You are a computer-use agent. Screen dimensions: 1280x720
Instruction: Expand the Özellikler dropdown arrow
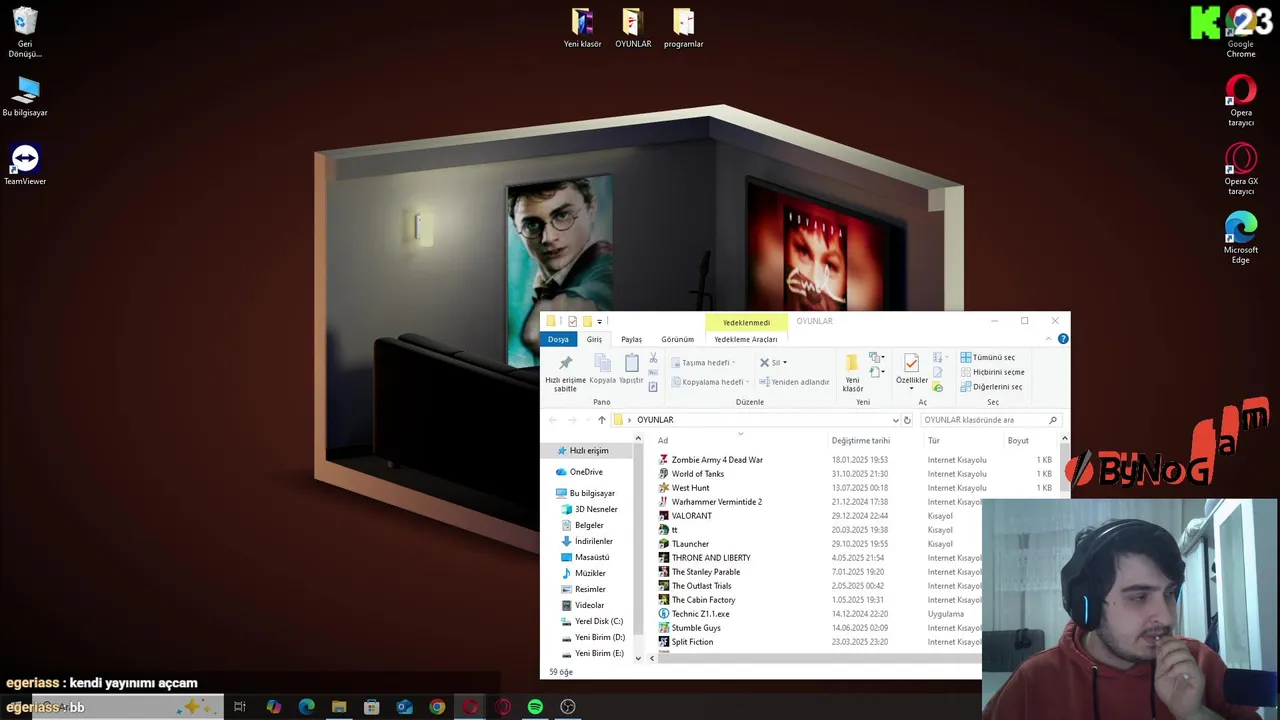[x=911, y=388]
